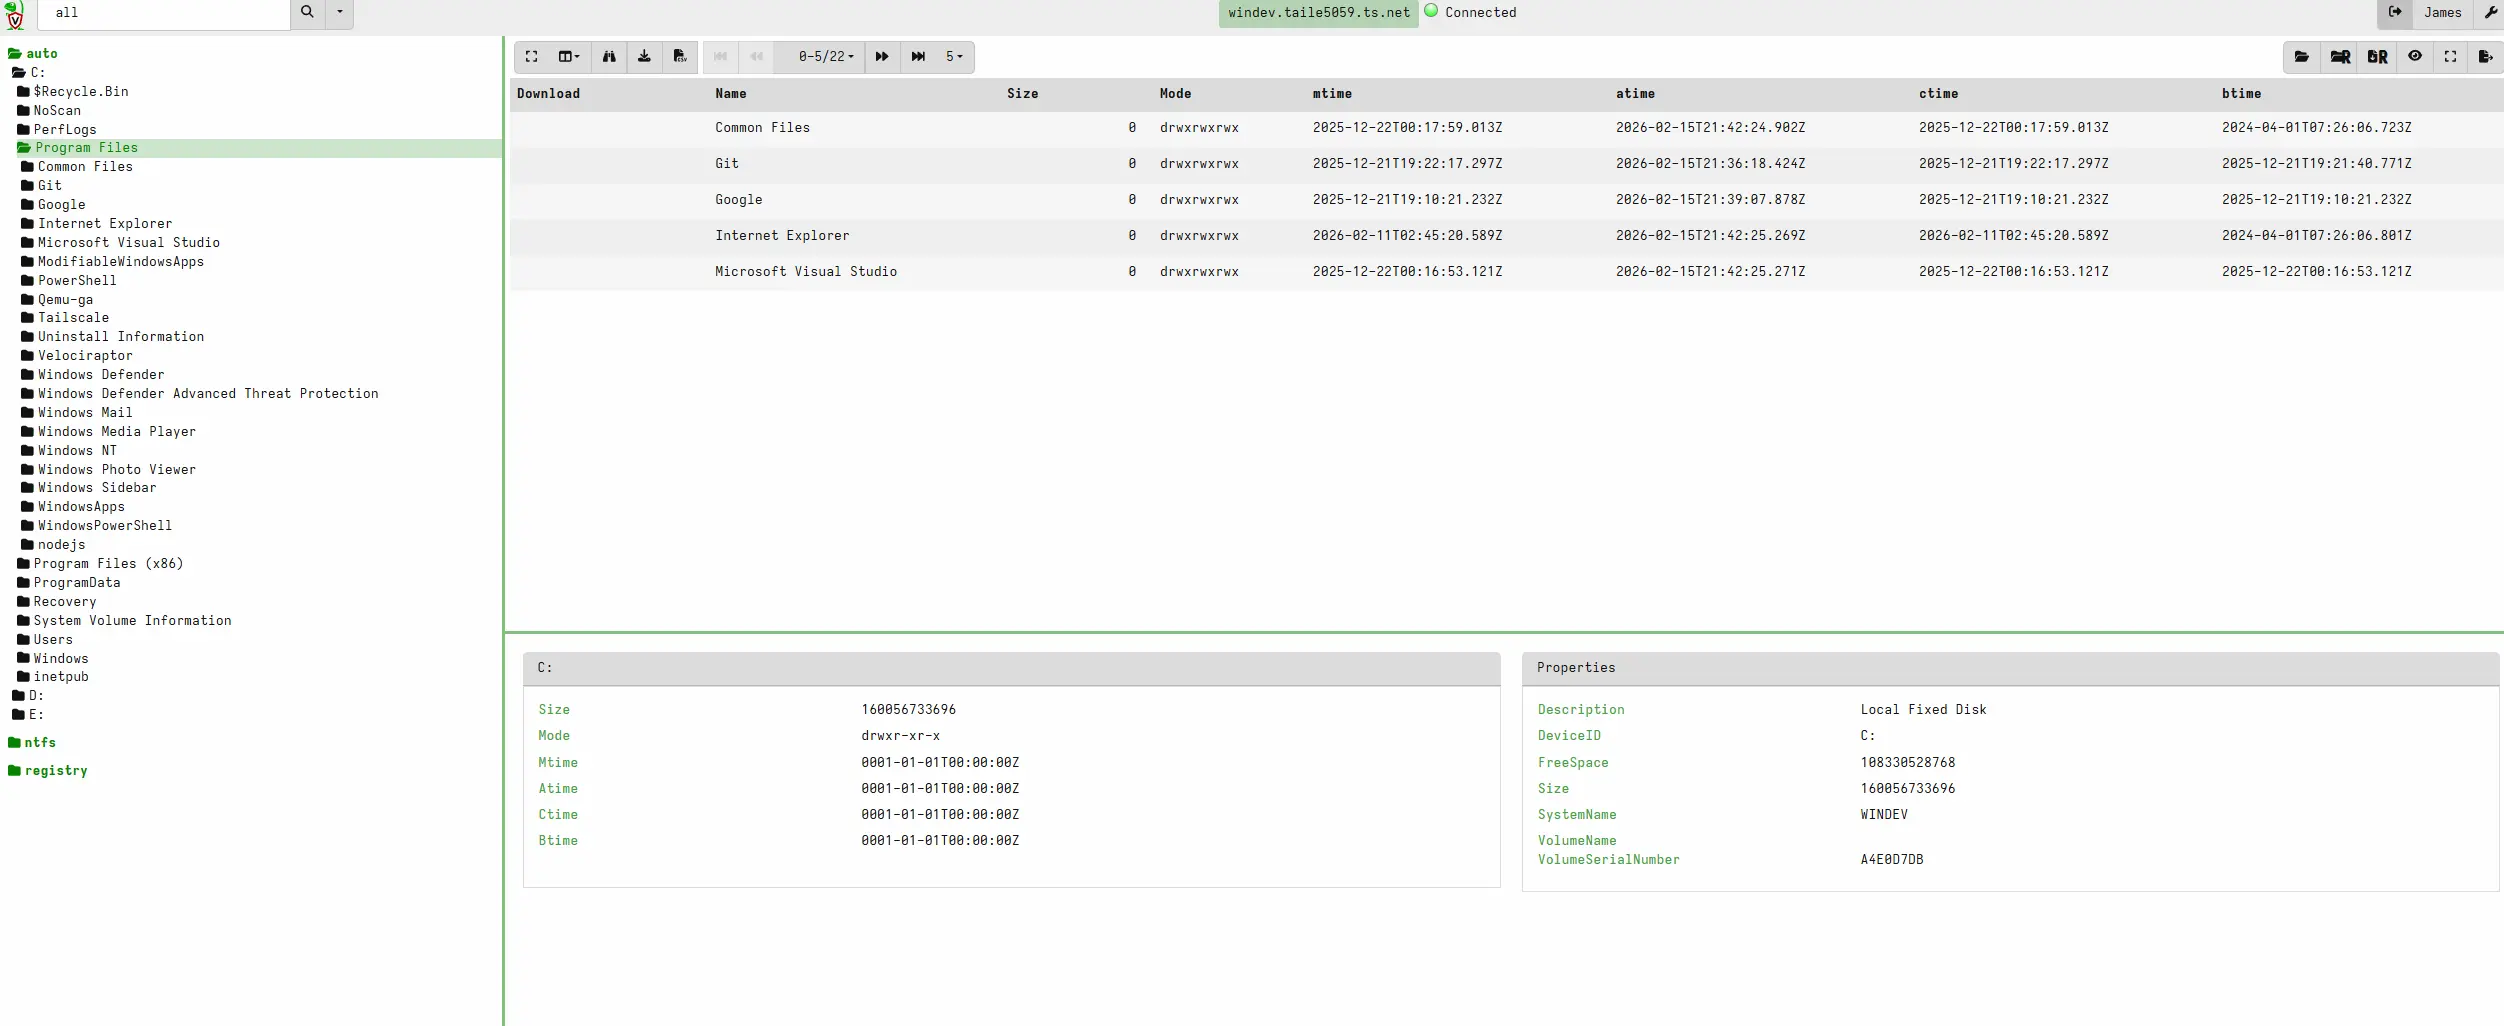The height and width of the screenshot is (1026, 2504).
Task: Click the magnifier search button
Action: coord(308,13)
